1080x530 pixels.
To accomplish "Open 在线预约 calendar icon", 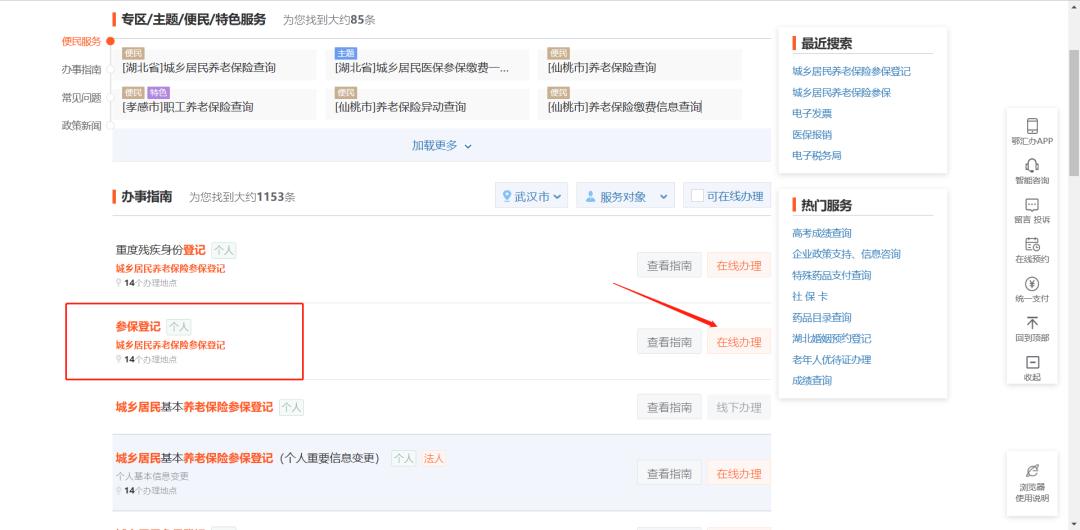I will pos(1032,244).
